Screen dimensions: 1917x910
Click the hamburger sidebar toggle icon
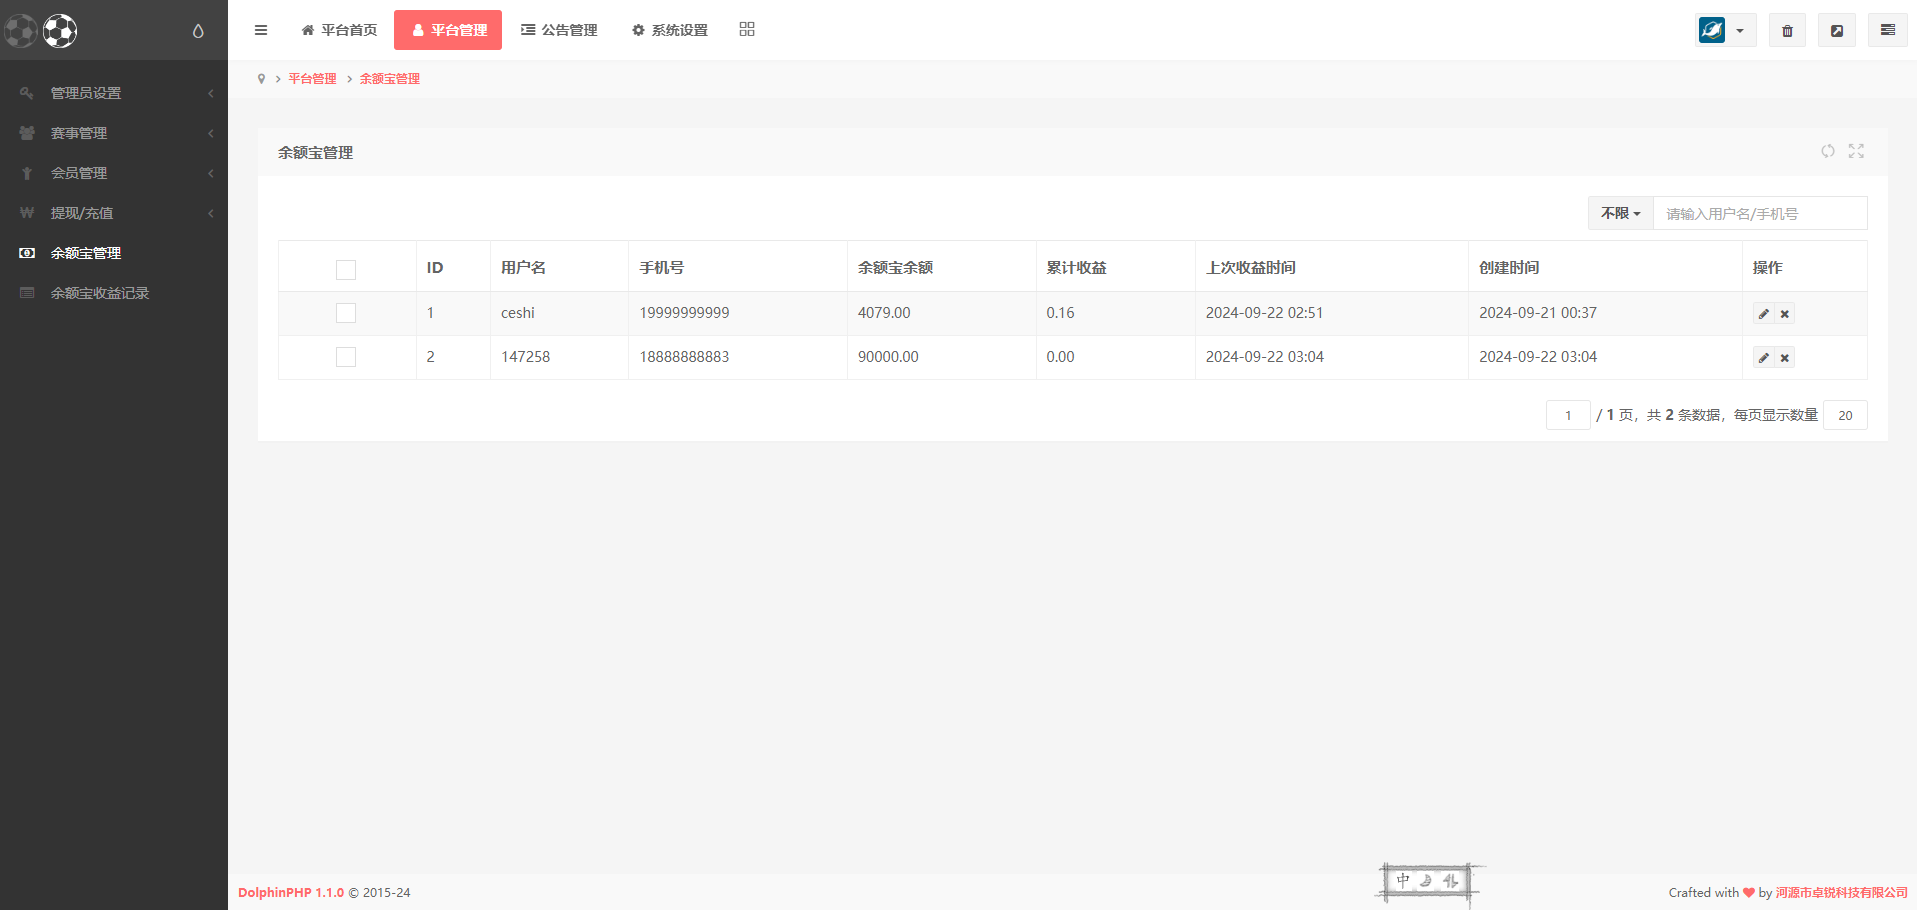pos(261,30)
